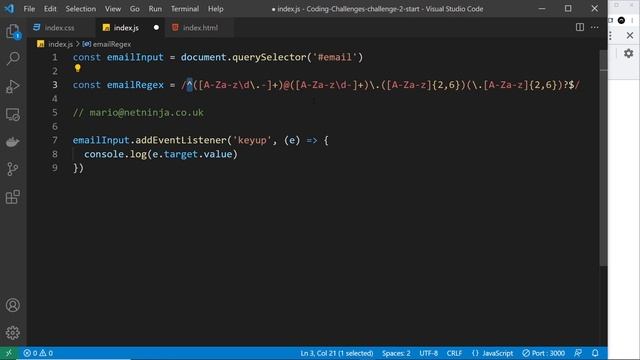Open the Docker view icon
The width and height of the screenshot is (640, 360).
pyautogui.click(x=13, y=142)
